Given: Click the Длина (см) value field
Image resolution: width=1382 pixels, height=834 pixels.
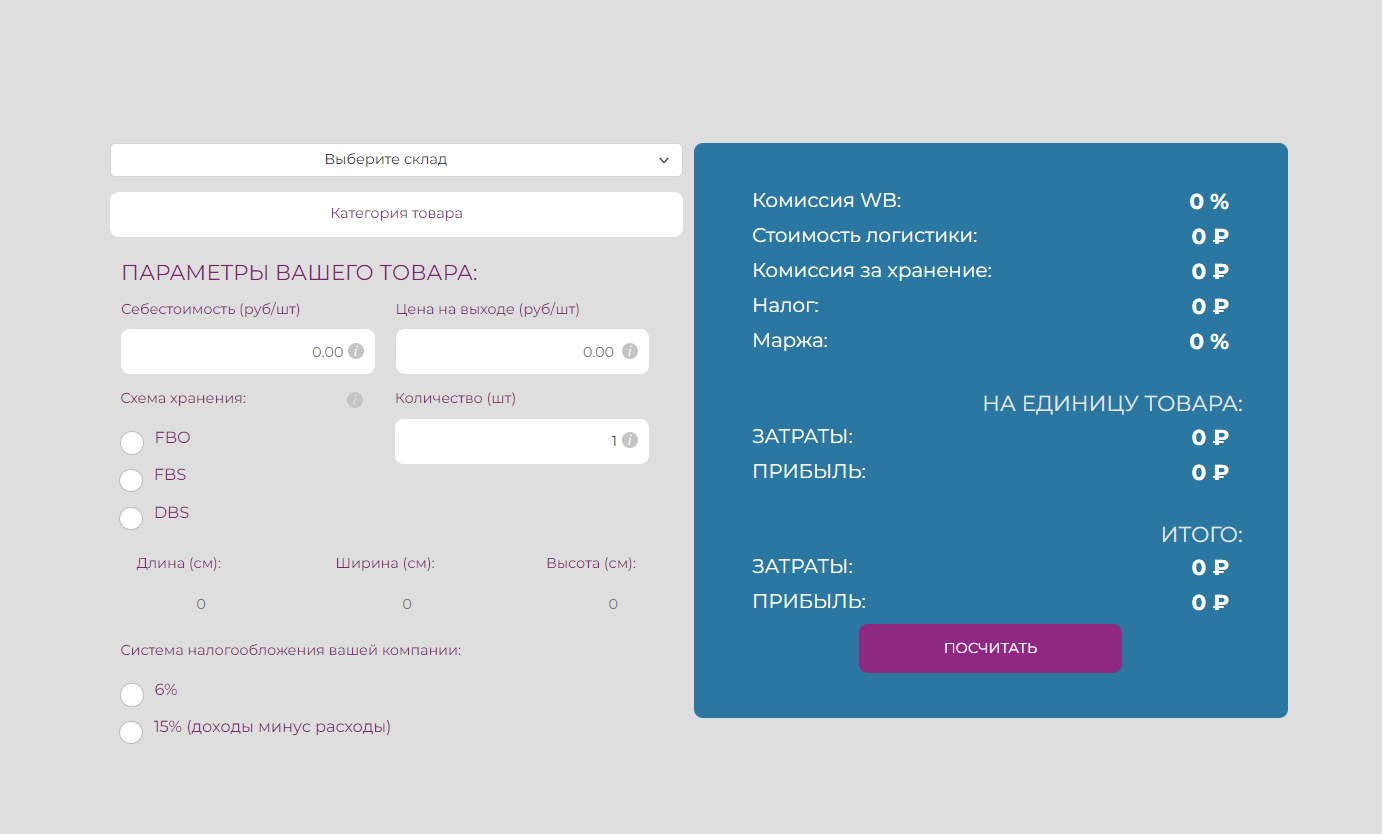Looking at the screenshot, I should coord(201,604).
